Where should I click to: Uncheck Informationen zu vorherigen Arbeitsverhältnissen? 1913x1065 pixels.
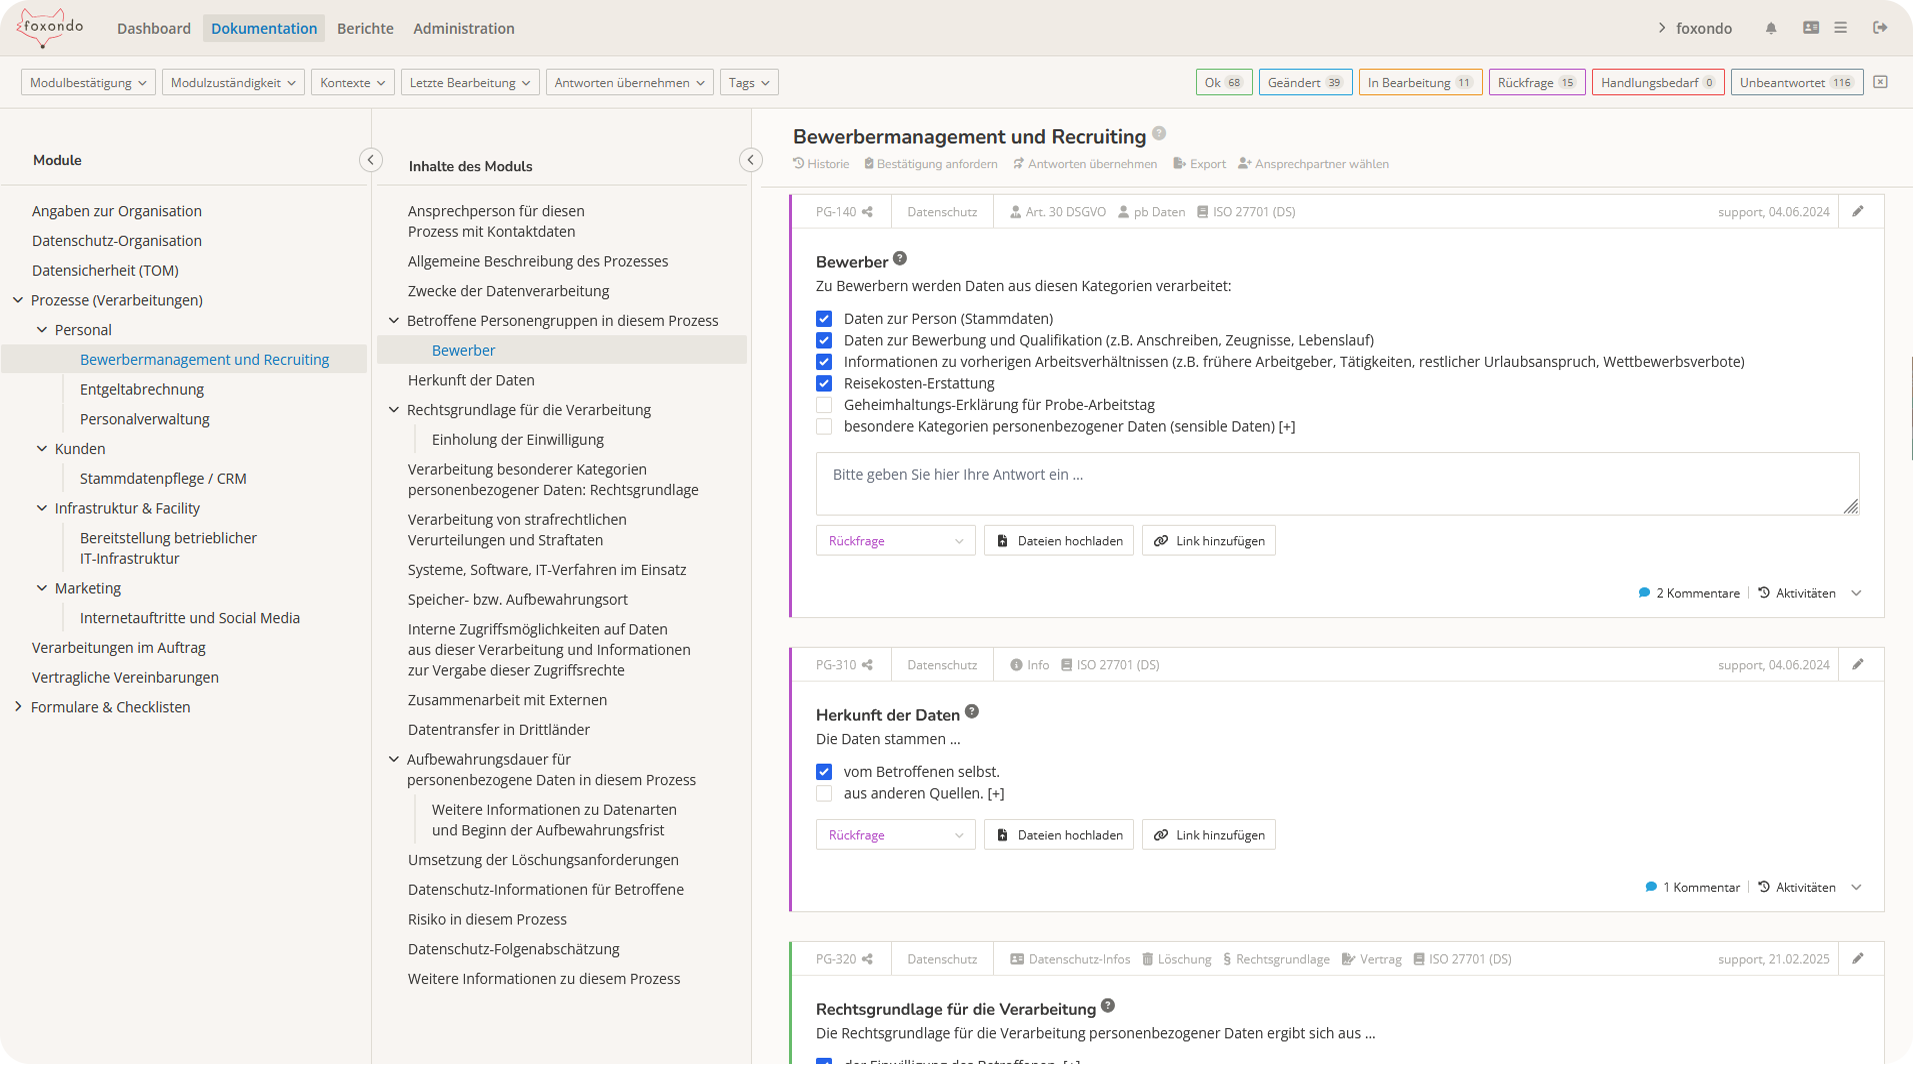pos(824,362)
